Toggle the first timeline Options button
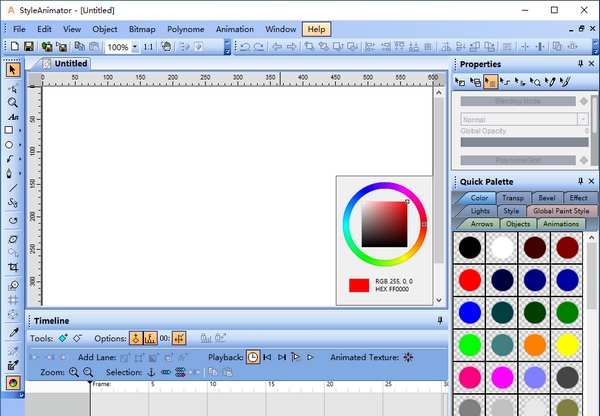The height and width of the screenshot is (416, 600). (x=135, y=339)
